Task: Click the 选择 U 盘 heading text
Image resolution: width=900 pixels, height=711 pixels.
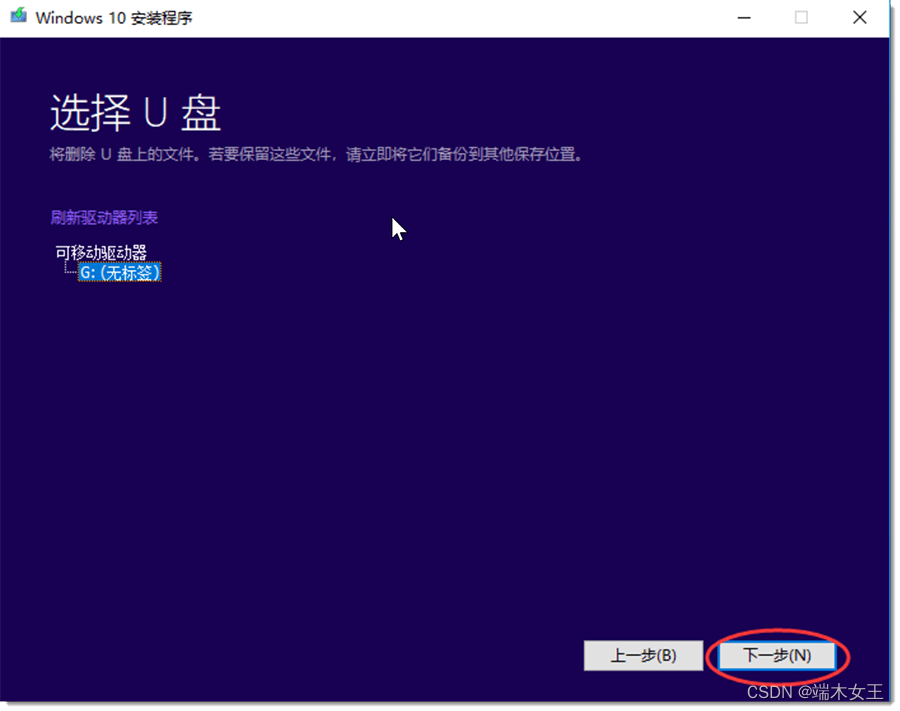Action: pyautogui.click(x=135, y=112)
